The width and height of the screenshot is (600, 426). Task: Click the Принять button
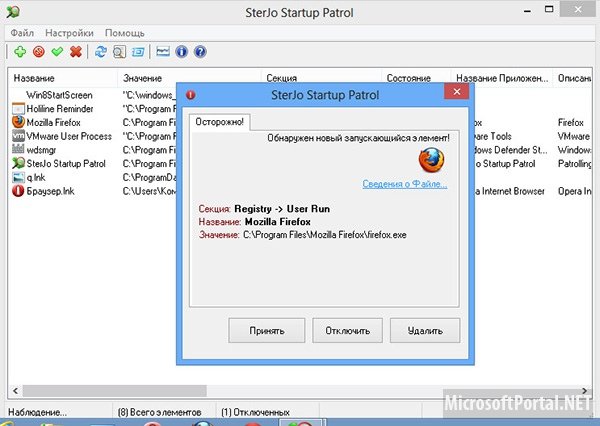267,330
